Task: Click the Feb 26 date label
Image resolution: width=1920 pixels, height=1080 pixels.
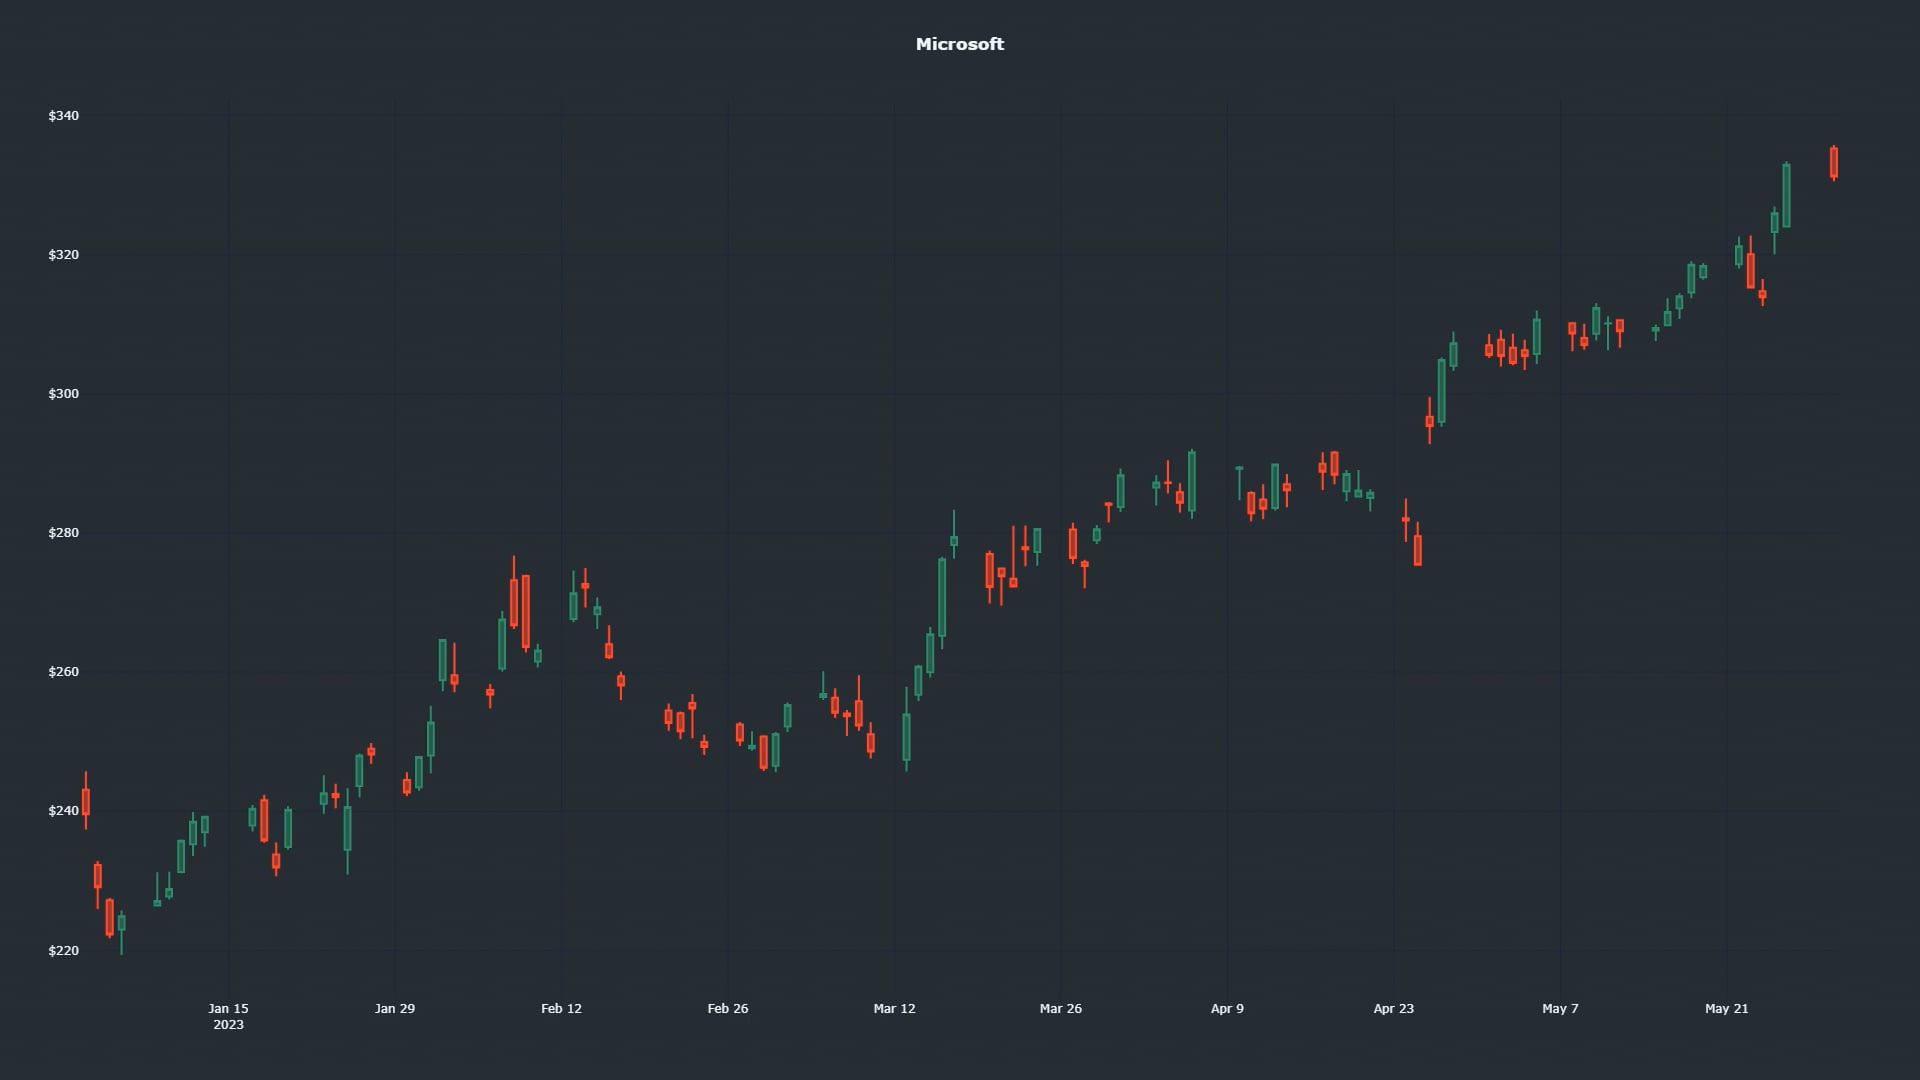Action: pyautogui.click(x=727, y=1008)
